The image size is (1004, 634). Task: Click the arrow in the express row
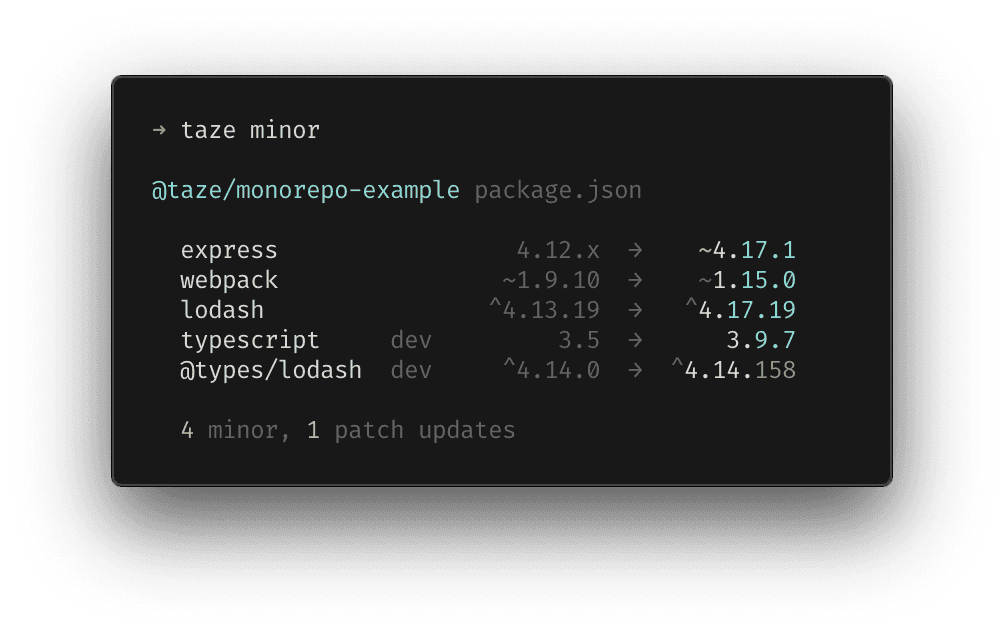(x=635, y=250)
